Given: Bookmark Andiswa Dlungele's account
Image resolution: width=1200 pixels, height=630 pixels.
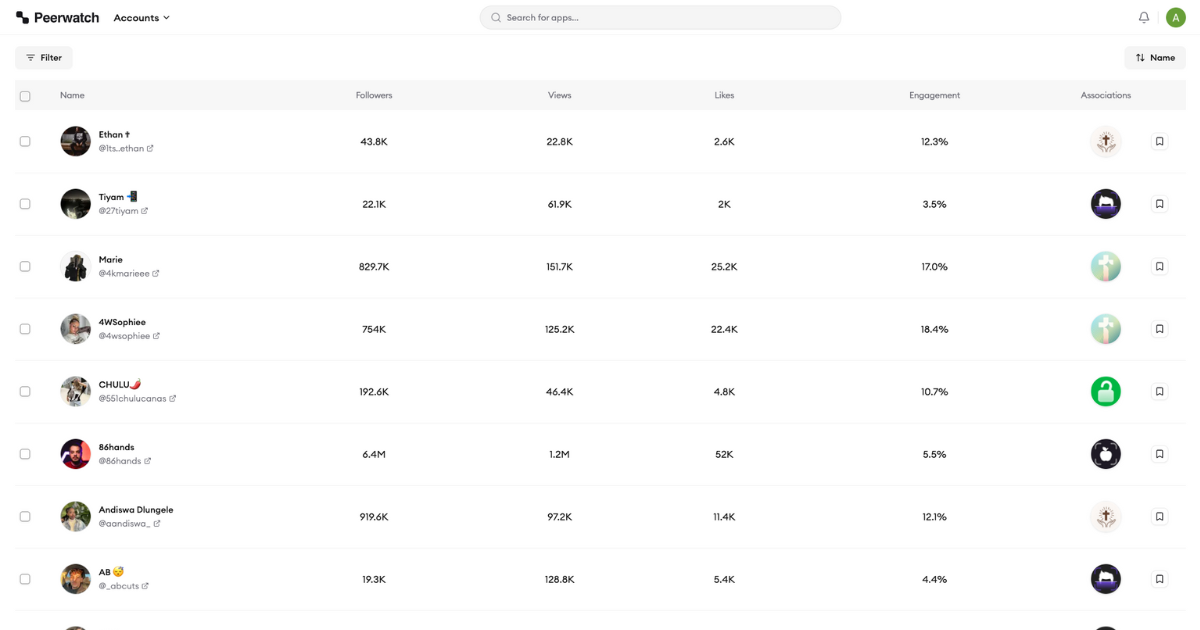Looking at the screenshot, I should [1159, 516].
